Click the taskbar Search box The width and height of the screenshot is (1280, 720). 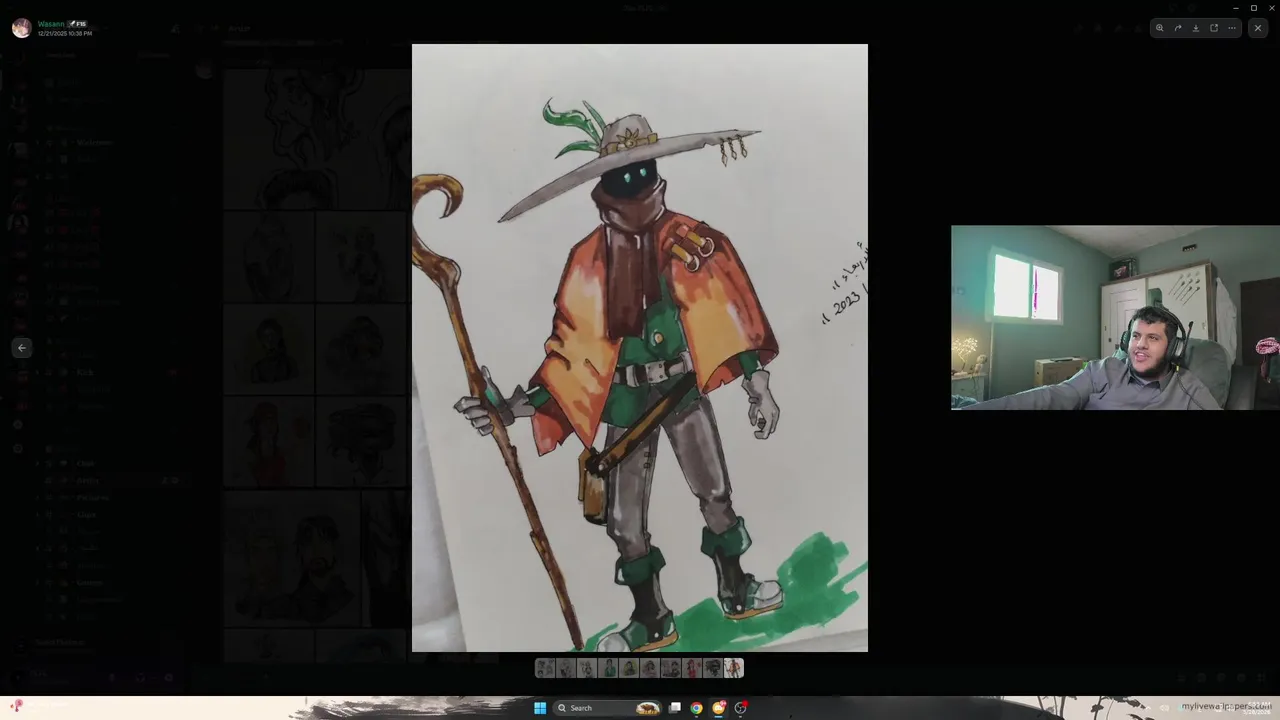coord(607,708)
